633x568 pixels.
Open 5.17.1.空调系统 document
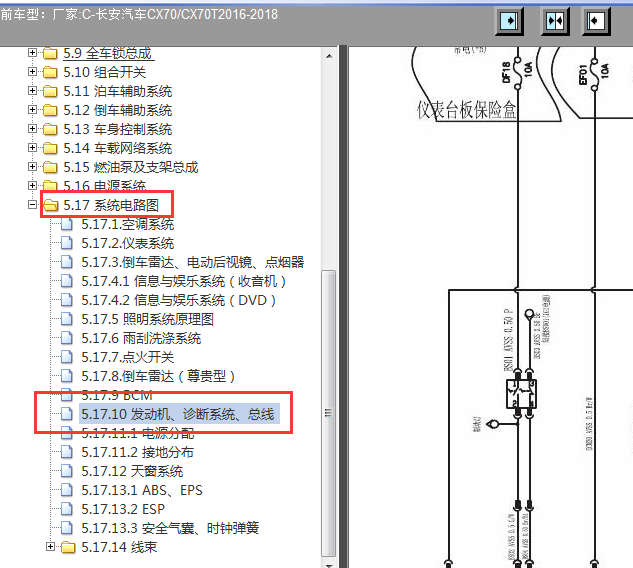[x=128, y=224]
